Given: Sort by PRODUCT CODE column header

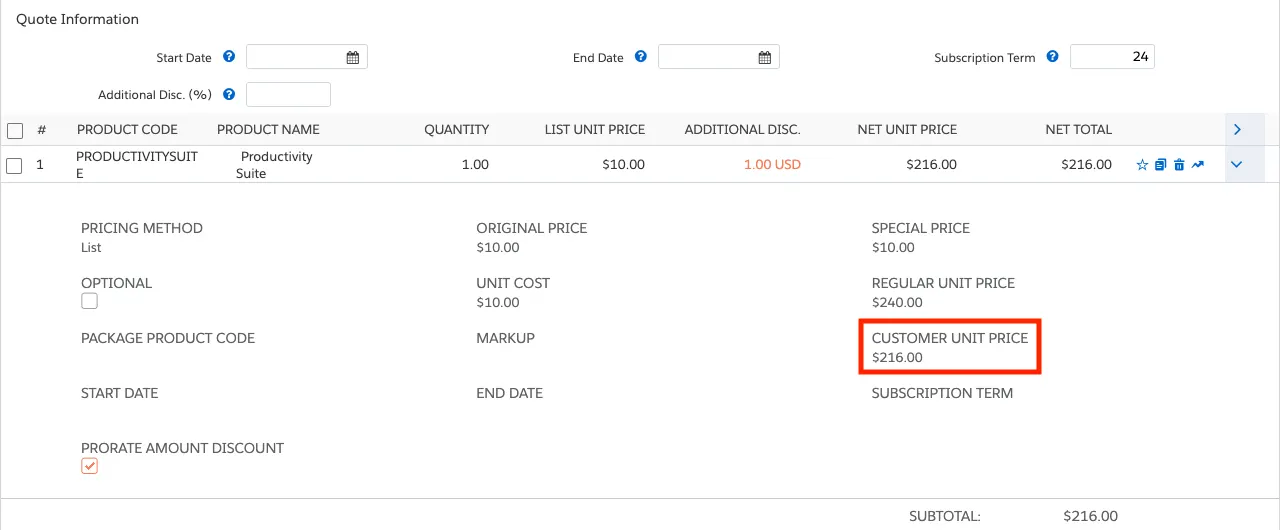Looking at the screenshot, I should (127, 130).
